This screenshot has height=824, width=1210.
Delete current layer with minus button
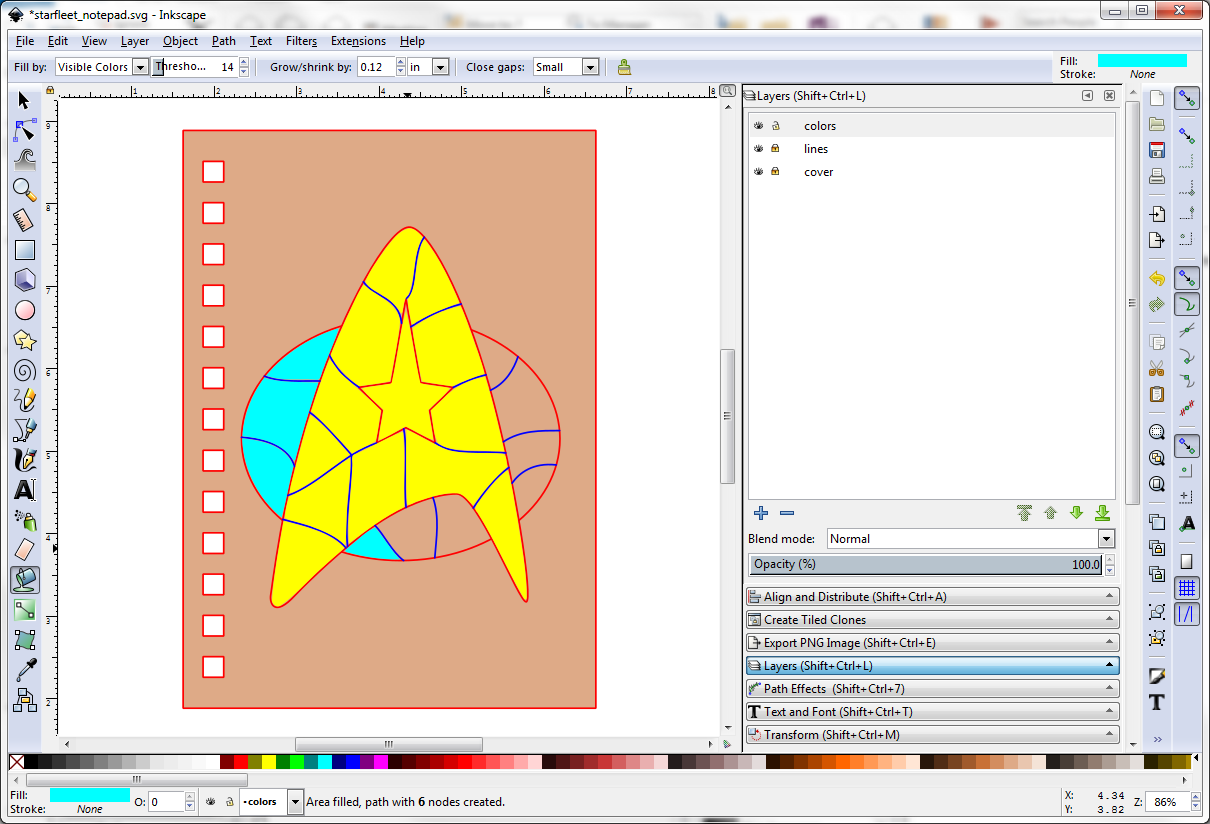(787, 513)
